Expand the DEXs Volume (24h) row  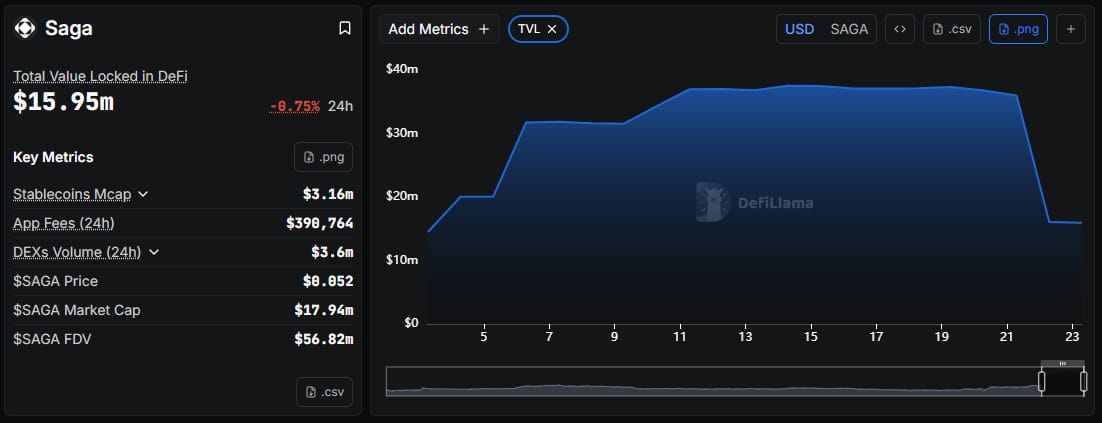tap(154, 252)
